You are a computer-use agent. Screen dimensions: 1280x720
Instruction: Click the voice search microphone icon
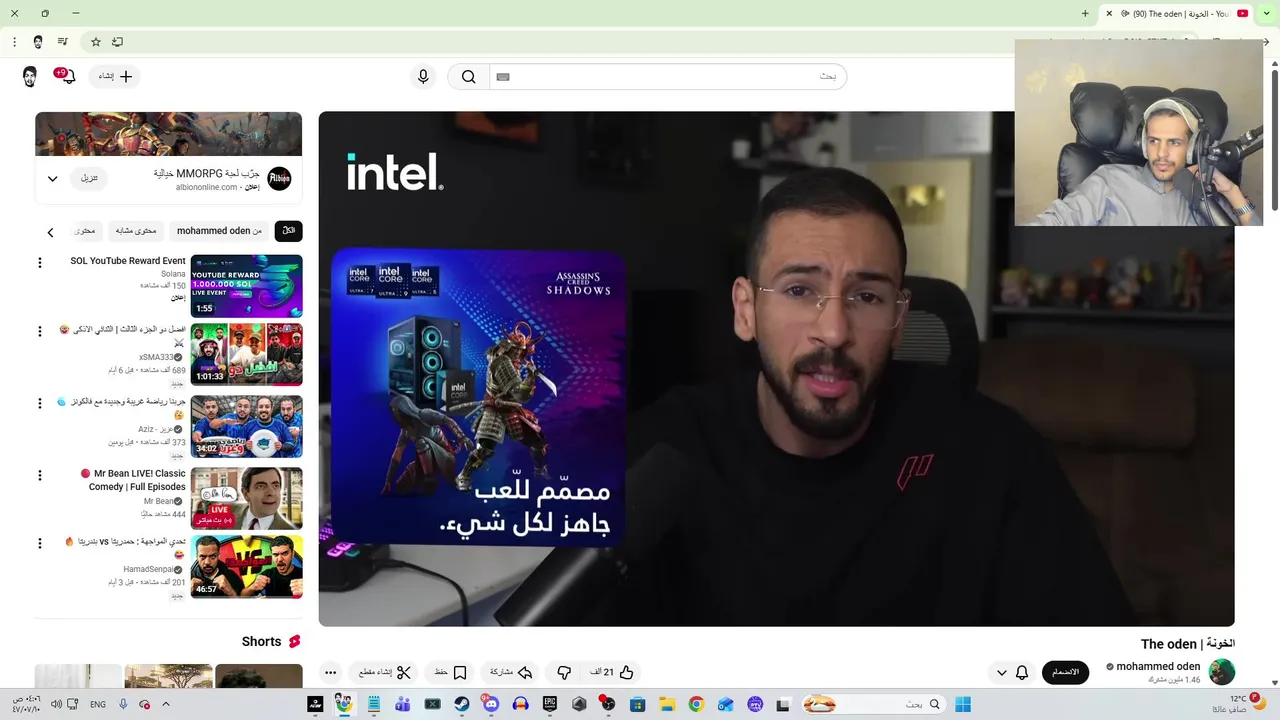pyautogui.click(x=423, y=77)
